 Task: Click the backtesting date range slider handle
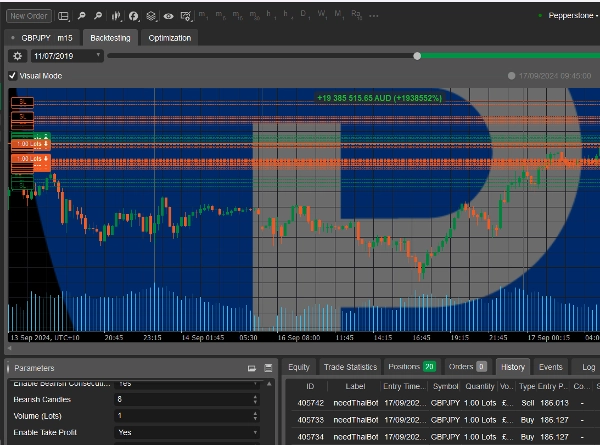(417, 56)
